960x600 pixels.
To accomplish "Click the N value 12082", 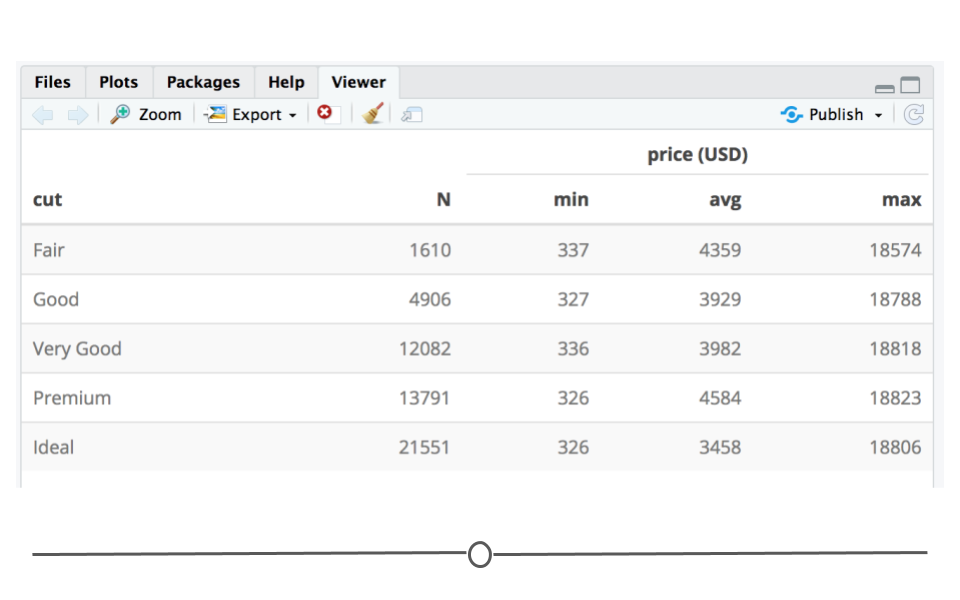I will pos(425,349).
